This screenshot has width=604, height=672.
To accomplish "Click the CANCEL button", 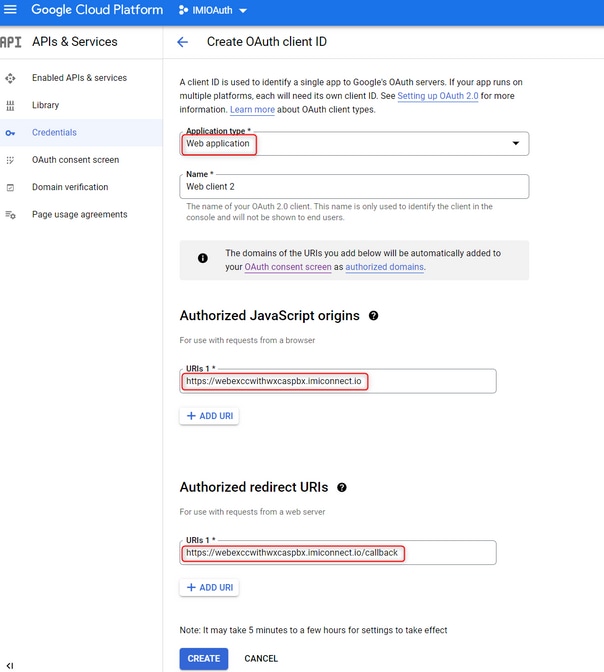I will [x=261, y=659].
